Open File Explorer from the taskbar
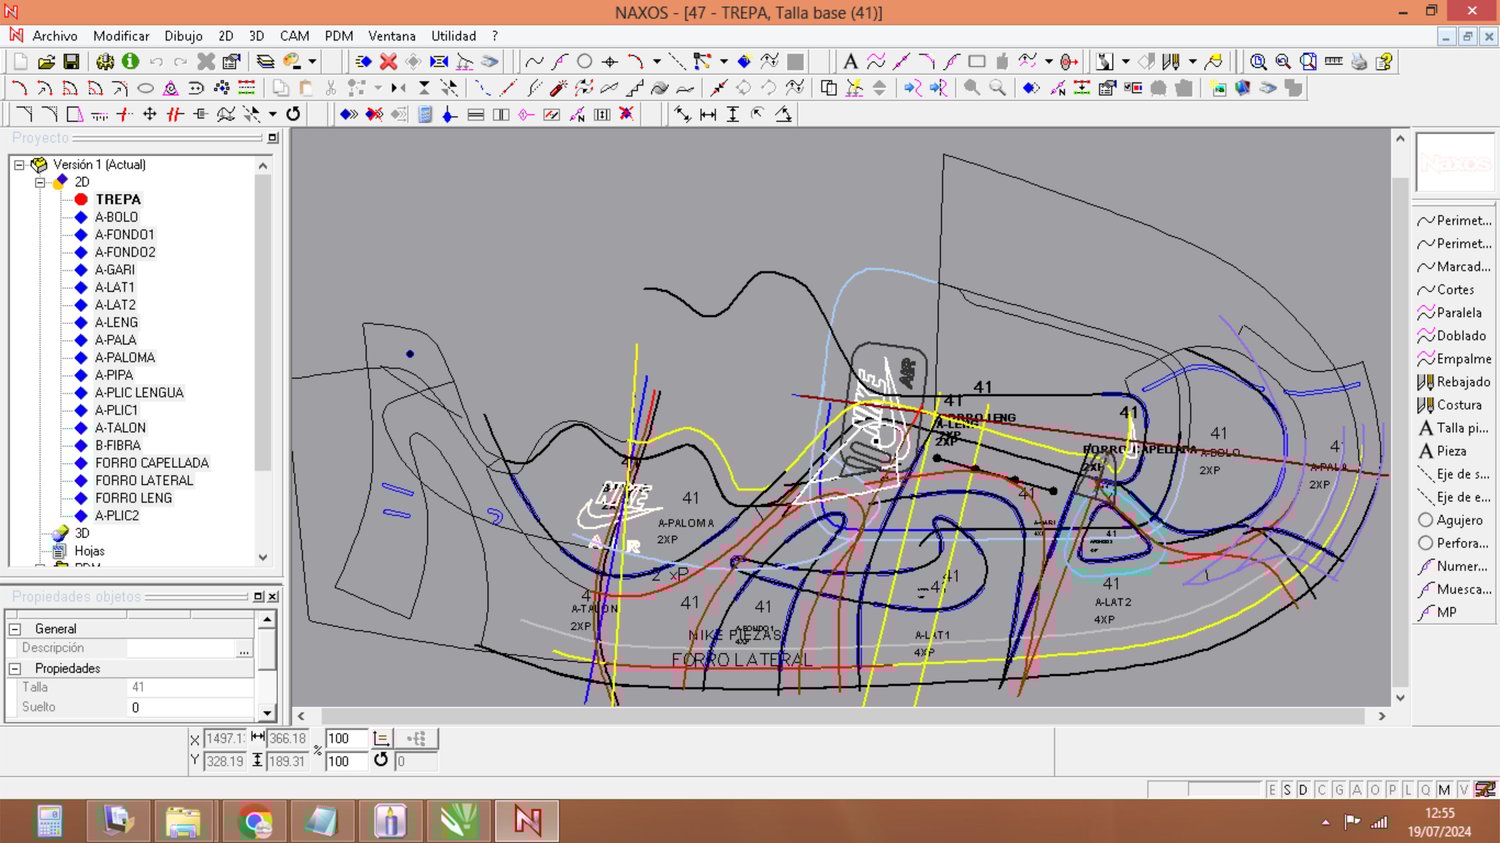This screenshot has width=1500, height=843. click(185, 821)
